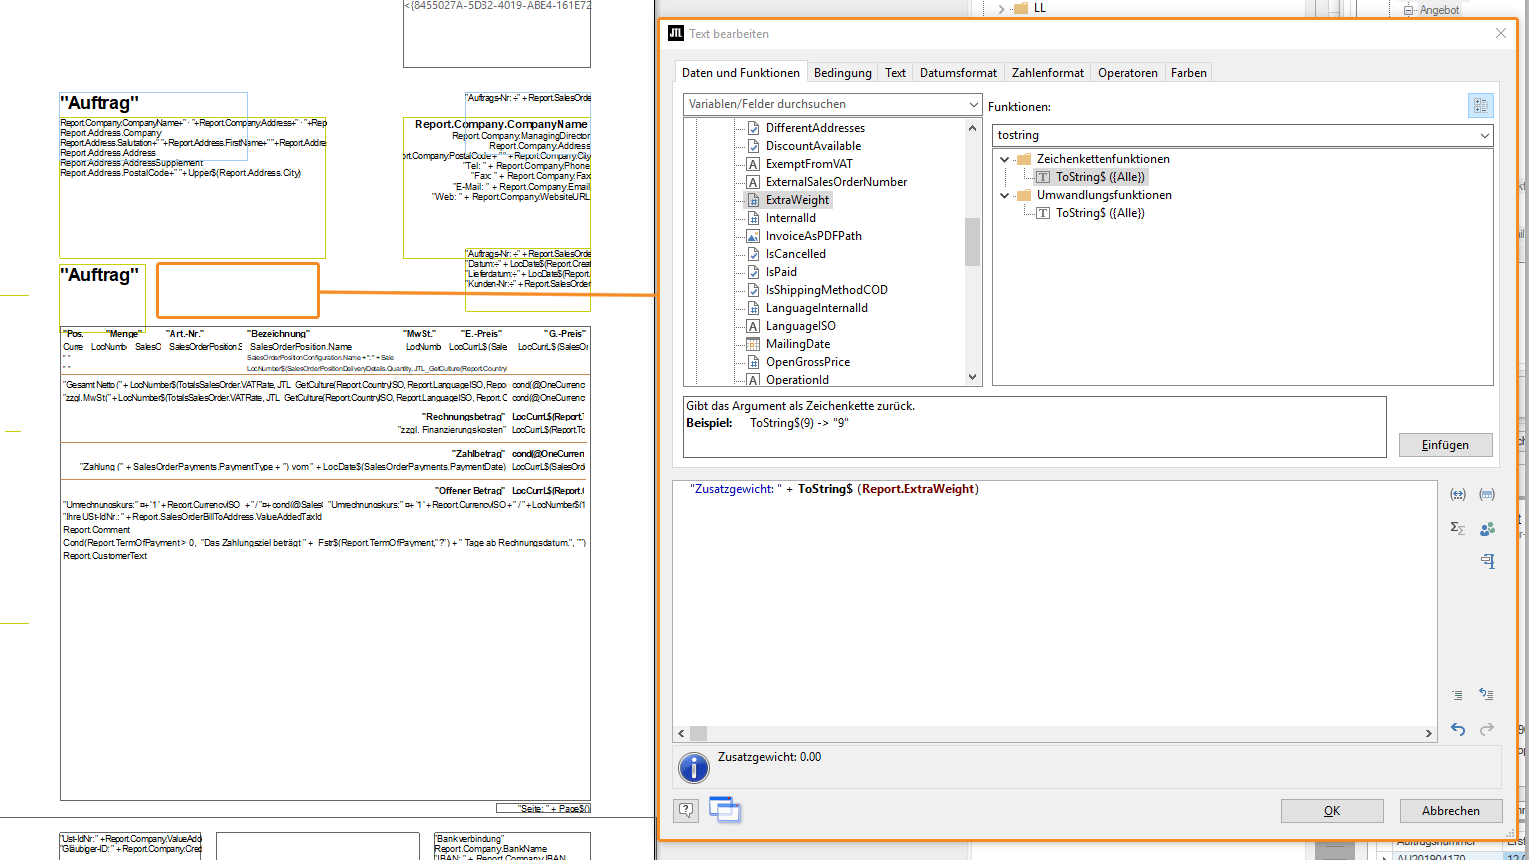Open the Datumsformat tab
The height and width of the screenshot is (860, 1529).
click(958, 73)
